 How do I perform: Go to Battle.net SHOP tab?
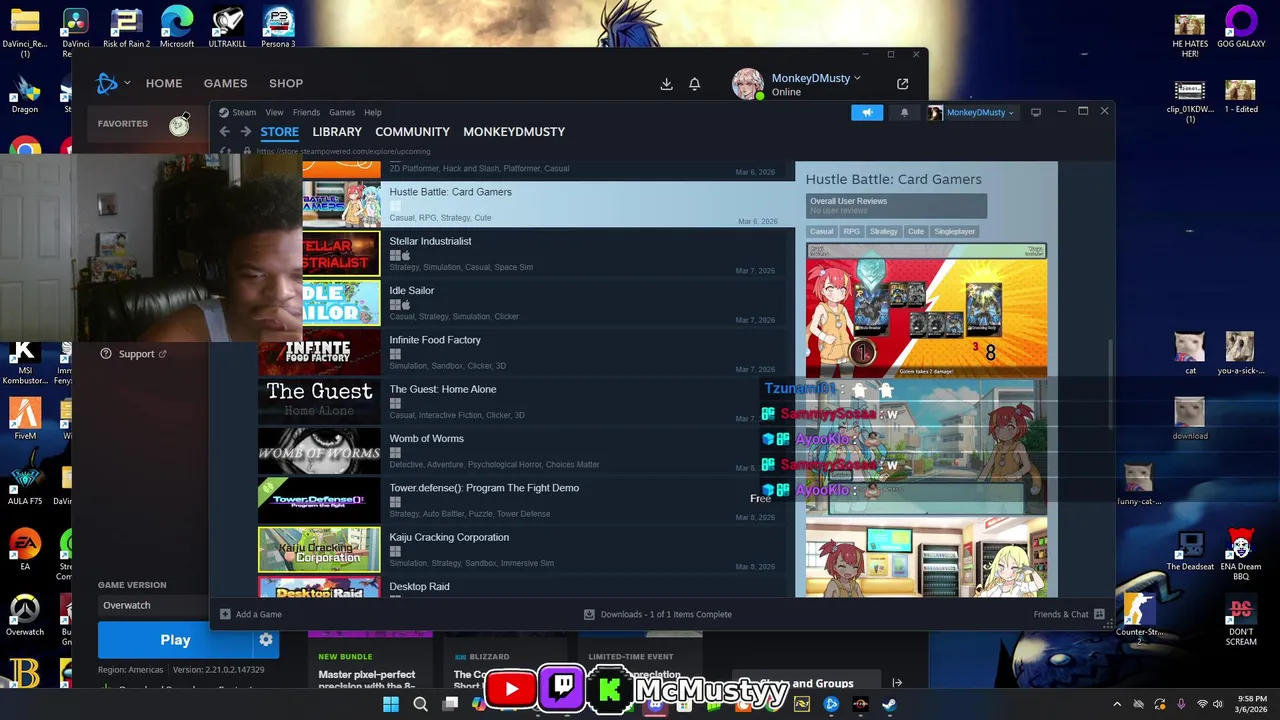pyautogui.click(x=286, y=83)
